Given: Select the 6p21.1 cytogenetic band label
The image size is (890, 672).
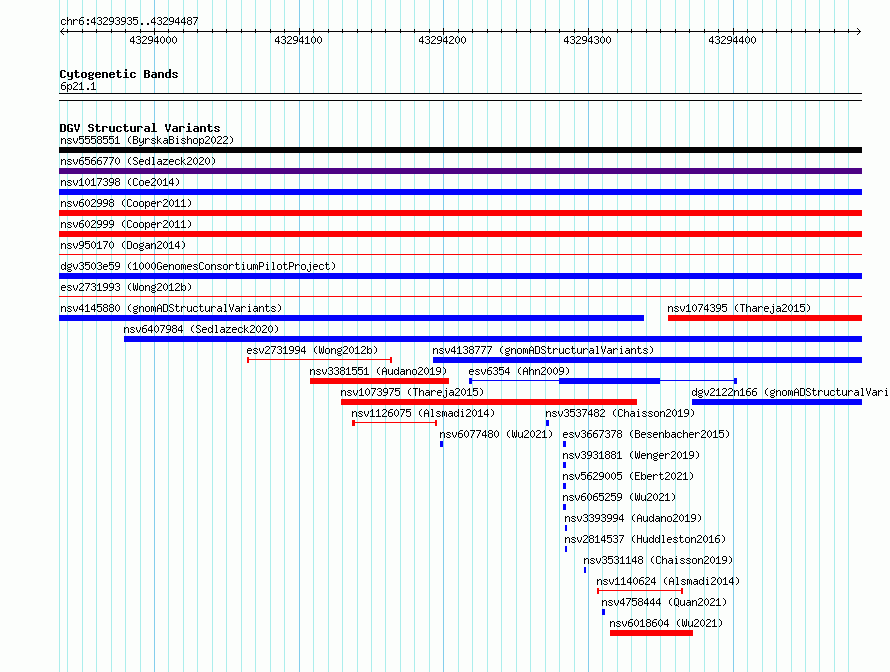Looking at the screenshot, I should point(78,86).
